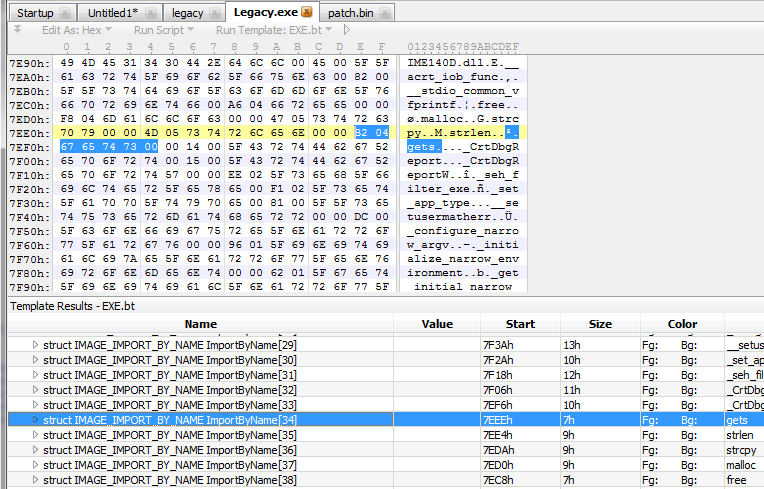Screen dimensions: 764x489
Task: Close the patch.bin tab
Action: tap(382, 12)
